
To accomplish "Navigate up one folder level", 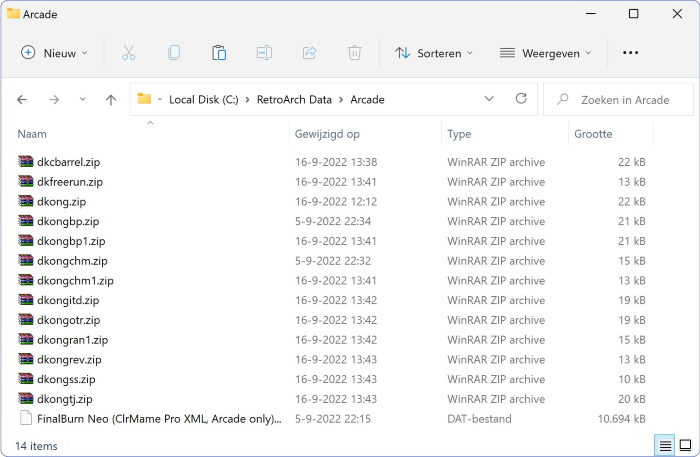I will tap(111, 100).
